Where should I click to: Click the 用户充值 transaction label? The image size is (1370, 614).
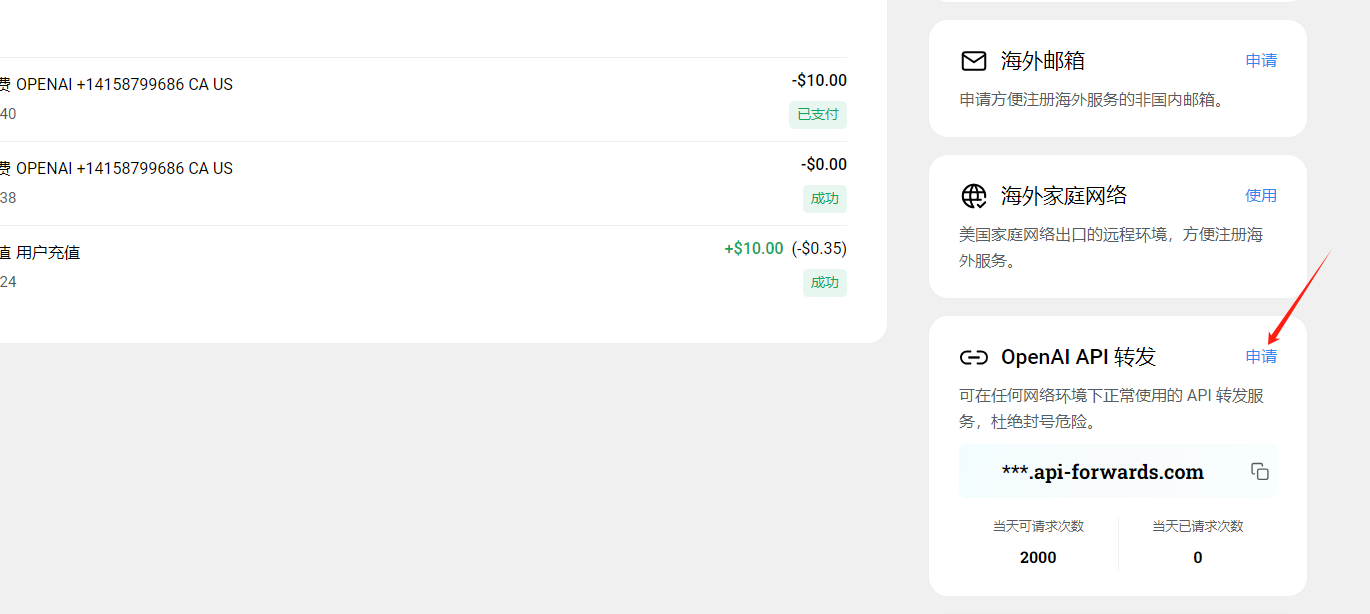48,252
